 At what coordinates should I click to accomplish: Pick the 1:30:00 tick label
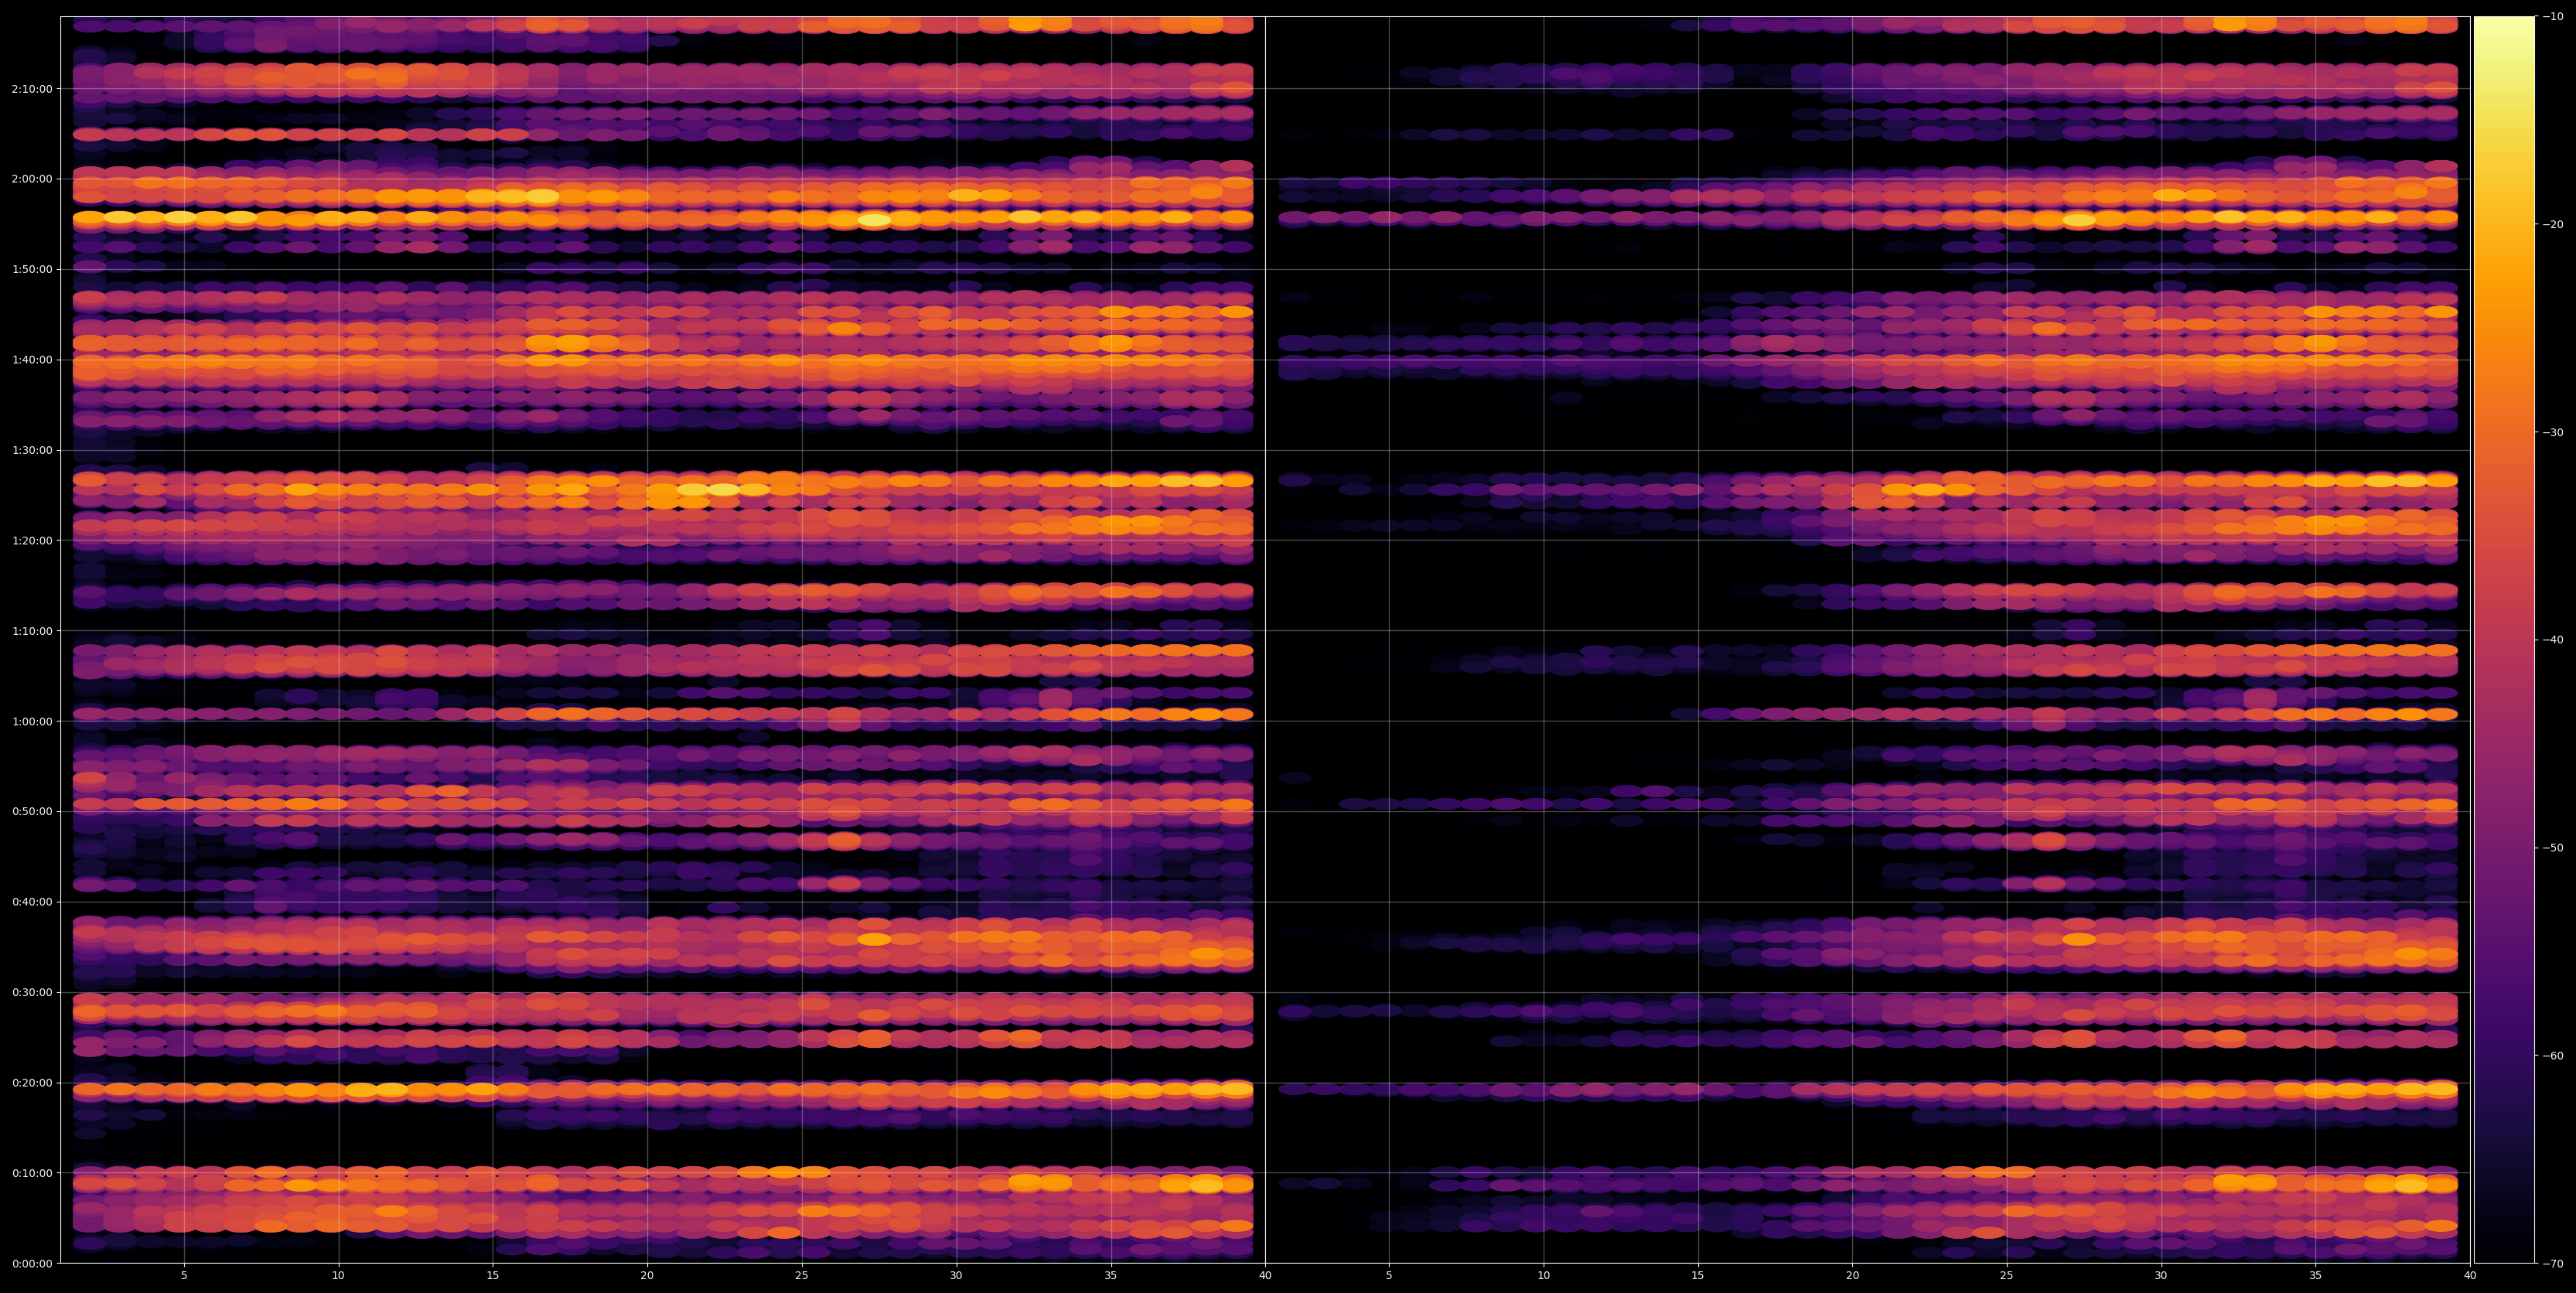point(32,450)
